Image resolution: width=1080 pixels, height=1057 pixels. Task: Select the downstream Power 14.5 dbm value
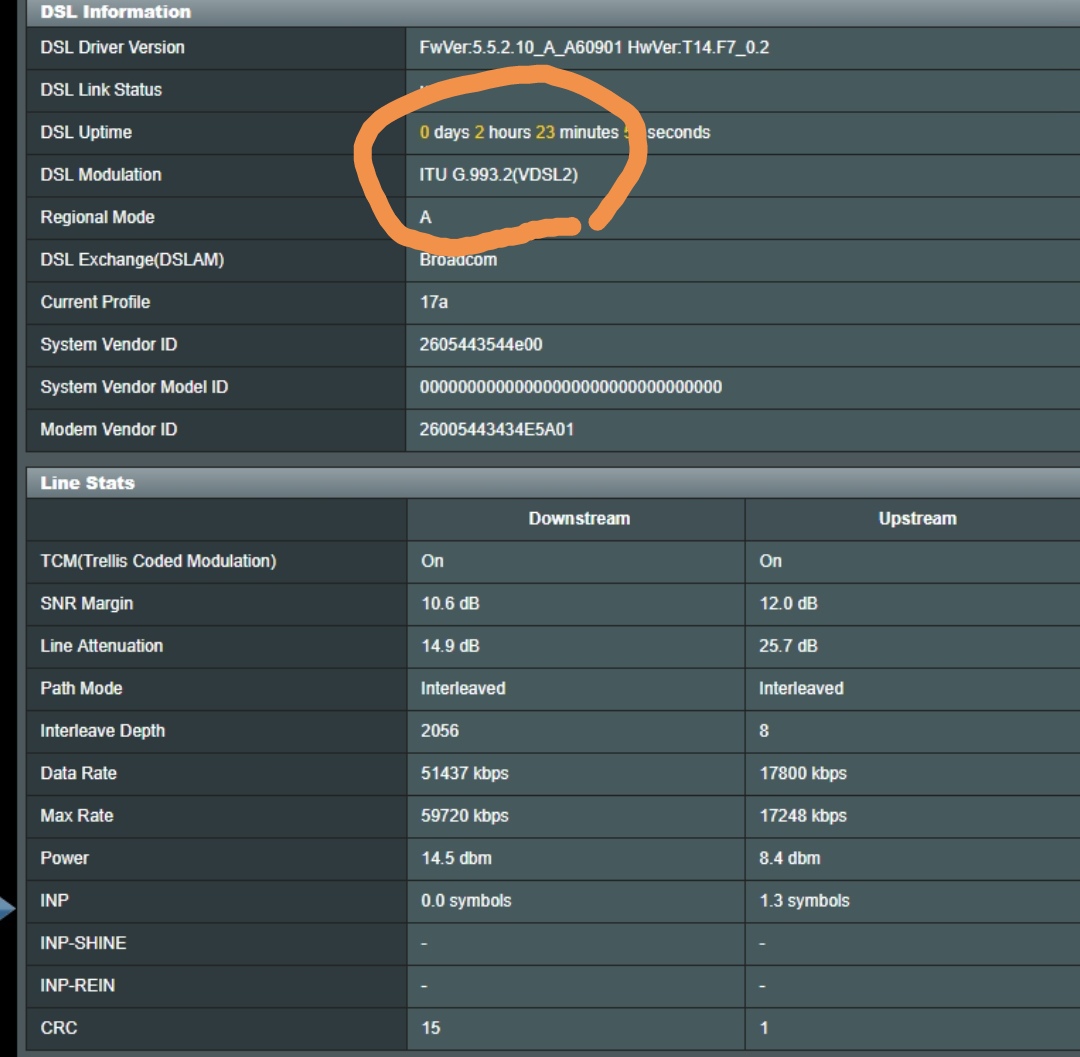(x=456, y=858)
